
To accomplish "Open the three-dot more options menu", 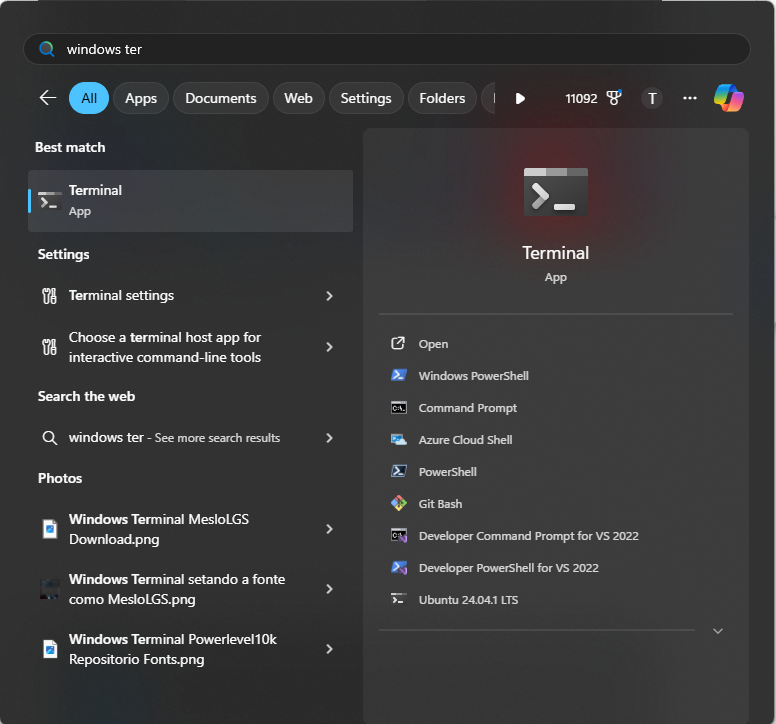I will pyautogui.click(x=690, y=98).
